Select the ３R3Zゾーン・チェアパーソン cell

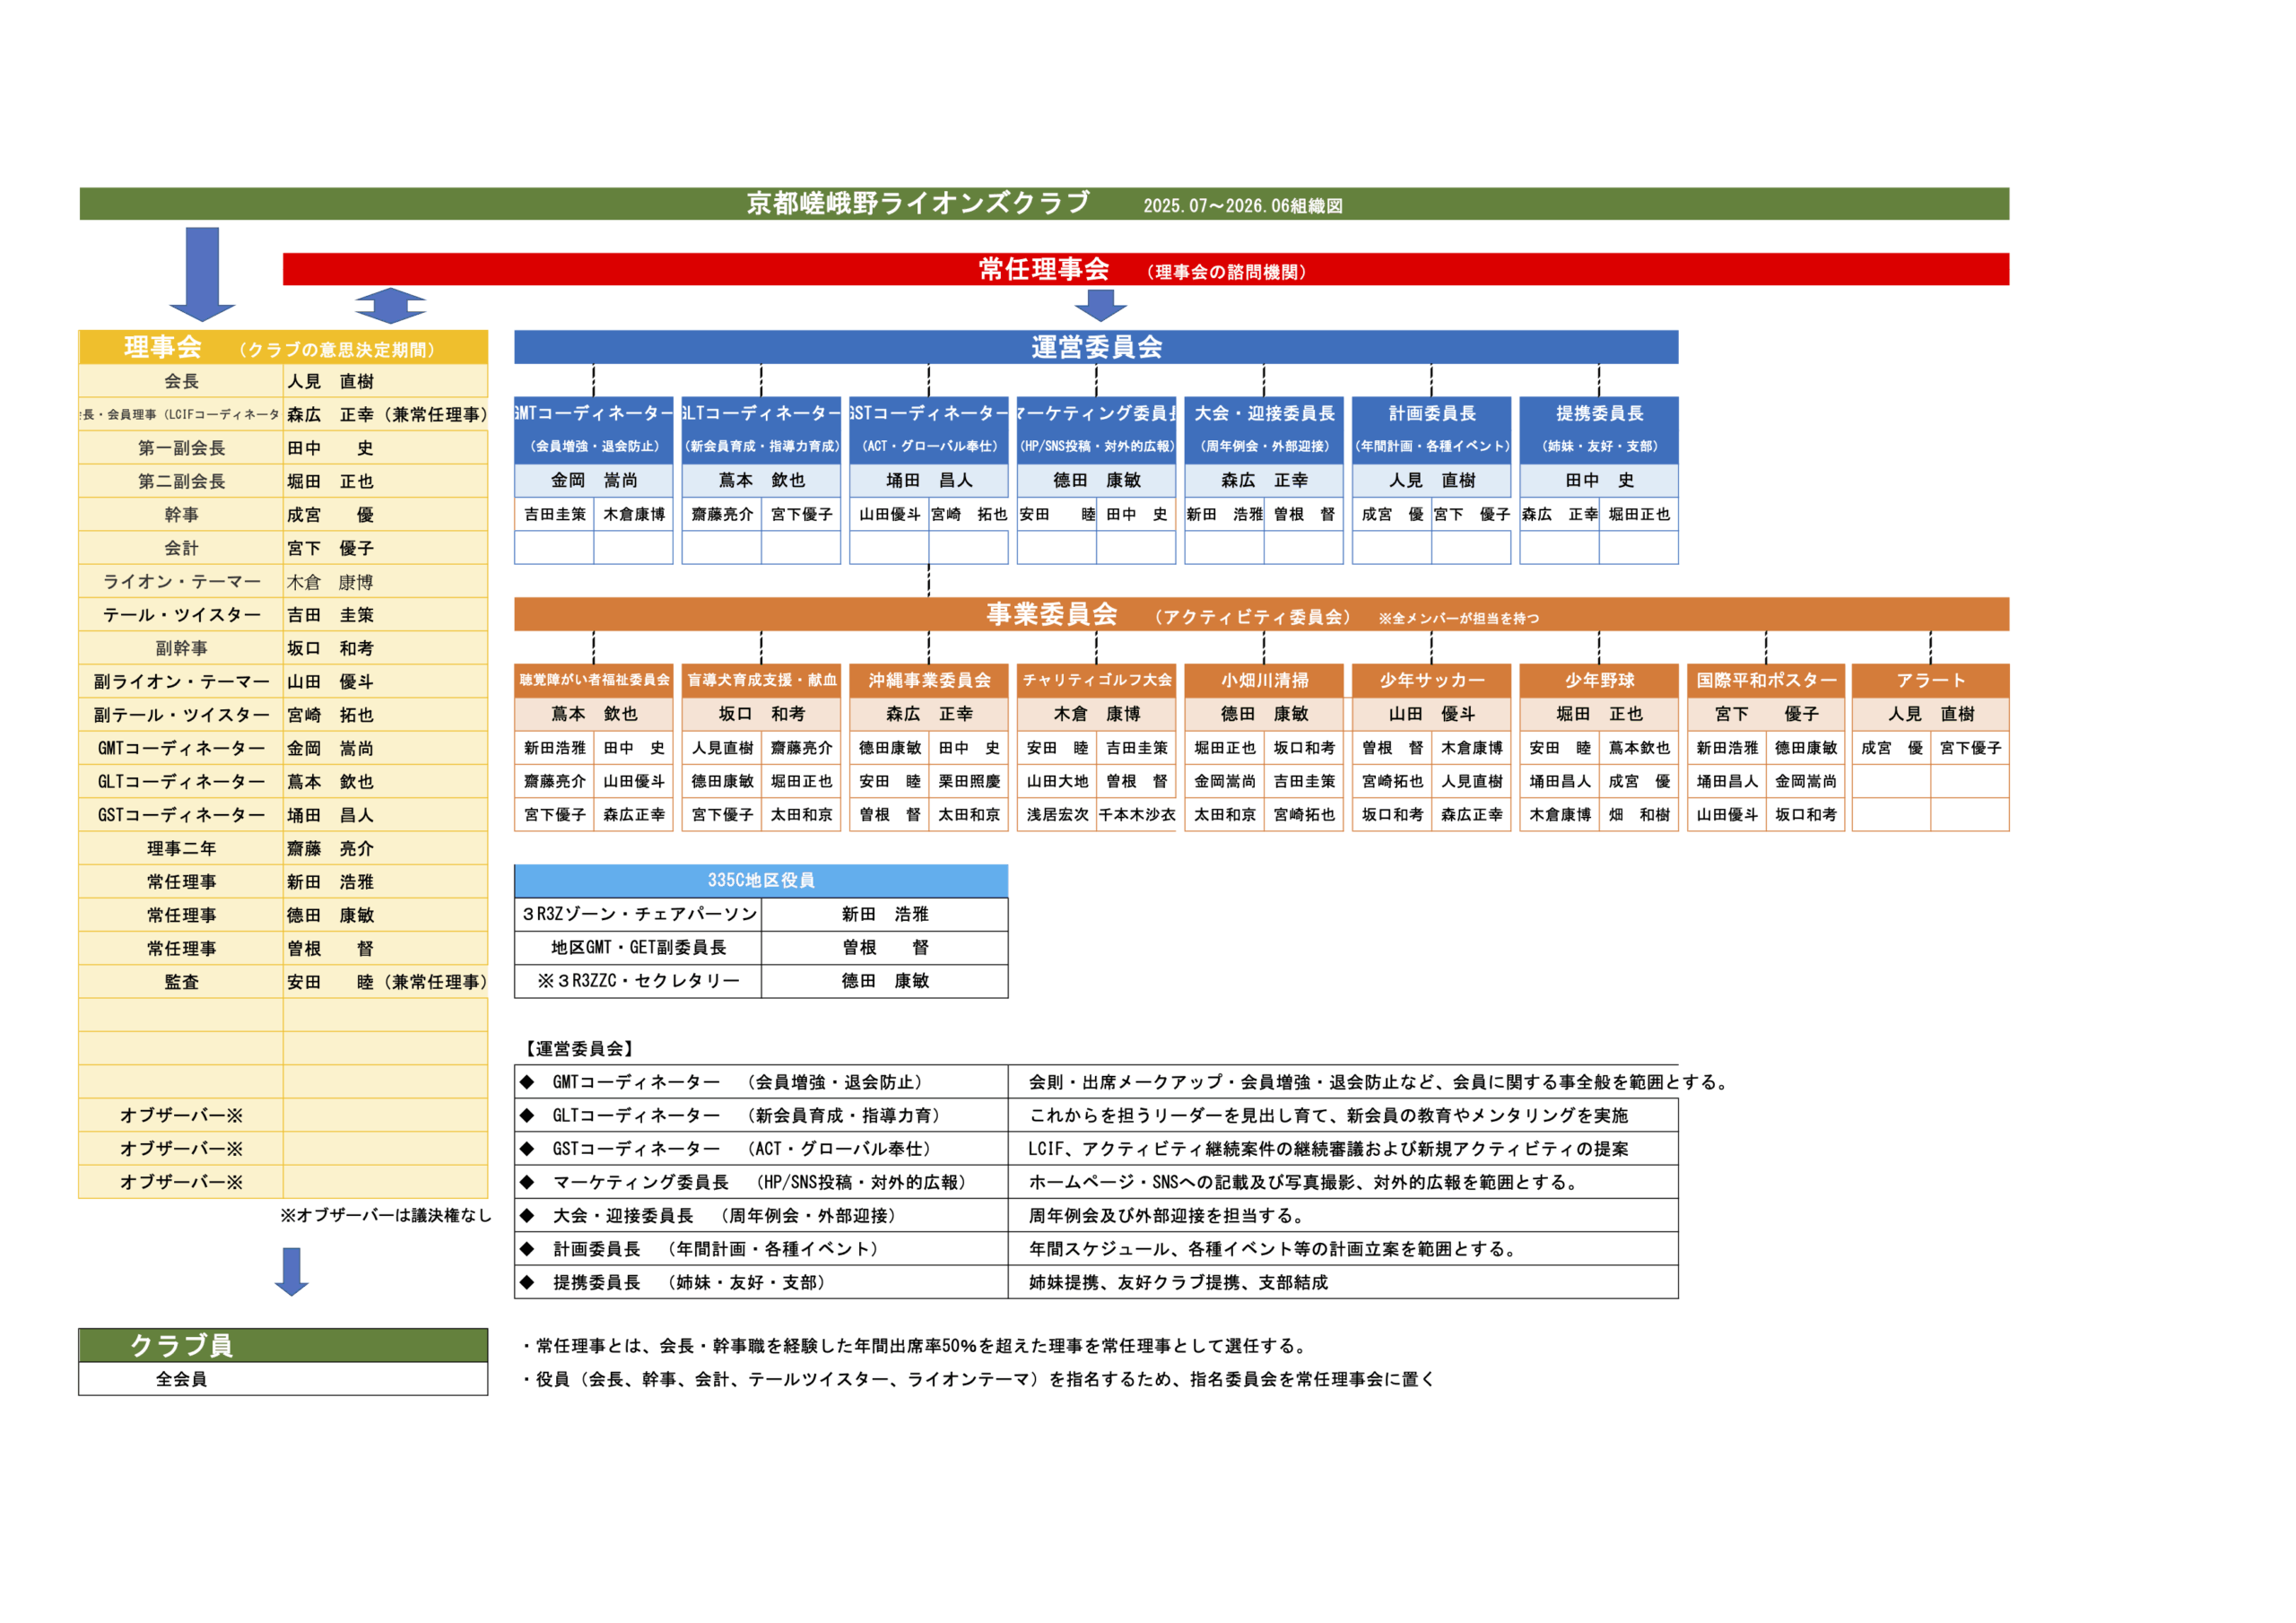638,914
